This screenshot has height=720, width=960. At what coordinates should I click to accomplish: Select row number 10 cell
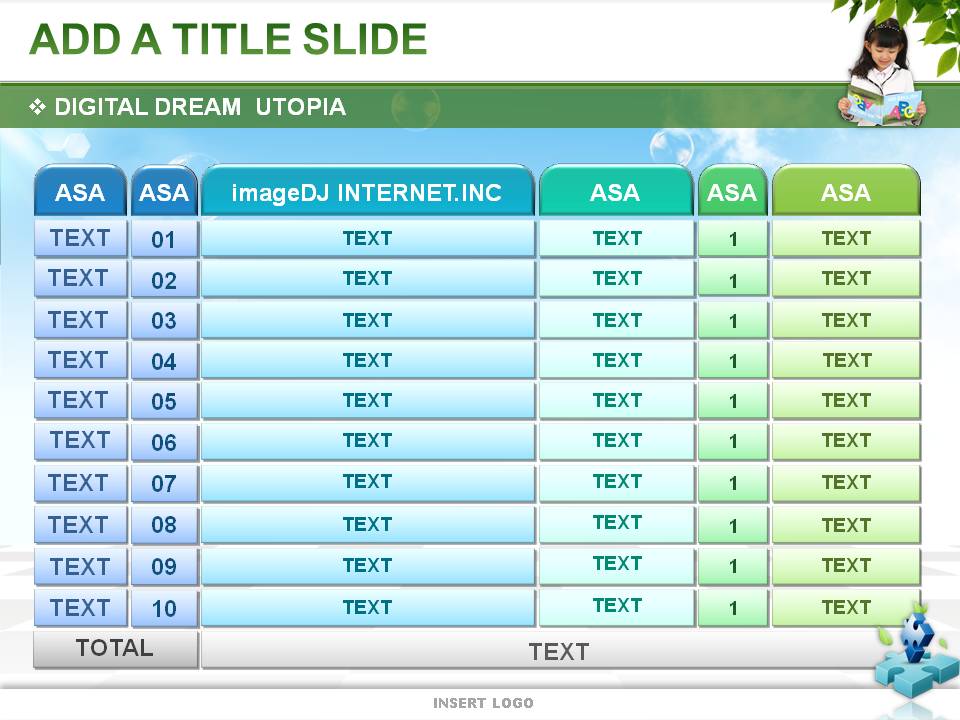tap(164, 608)
